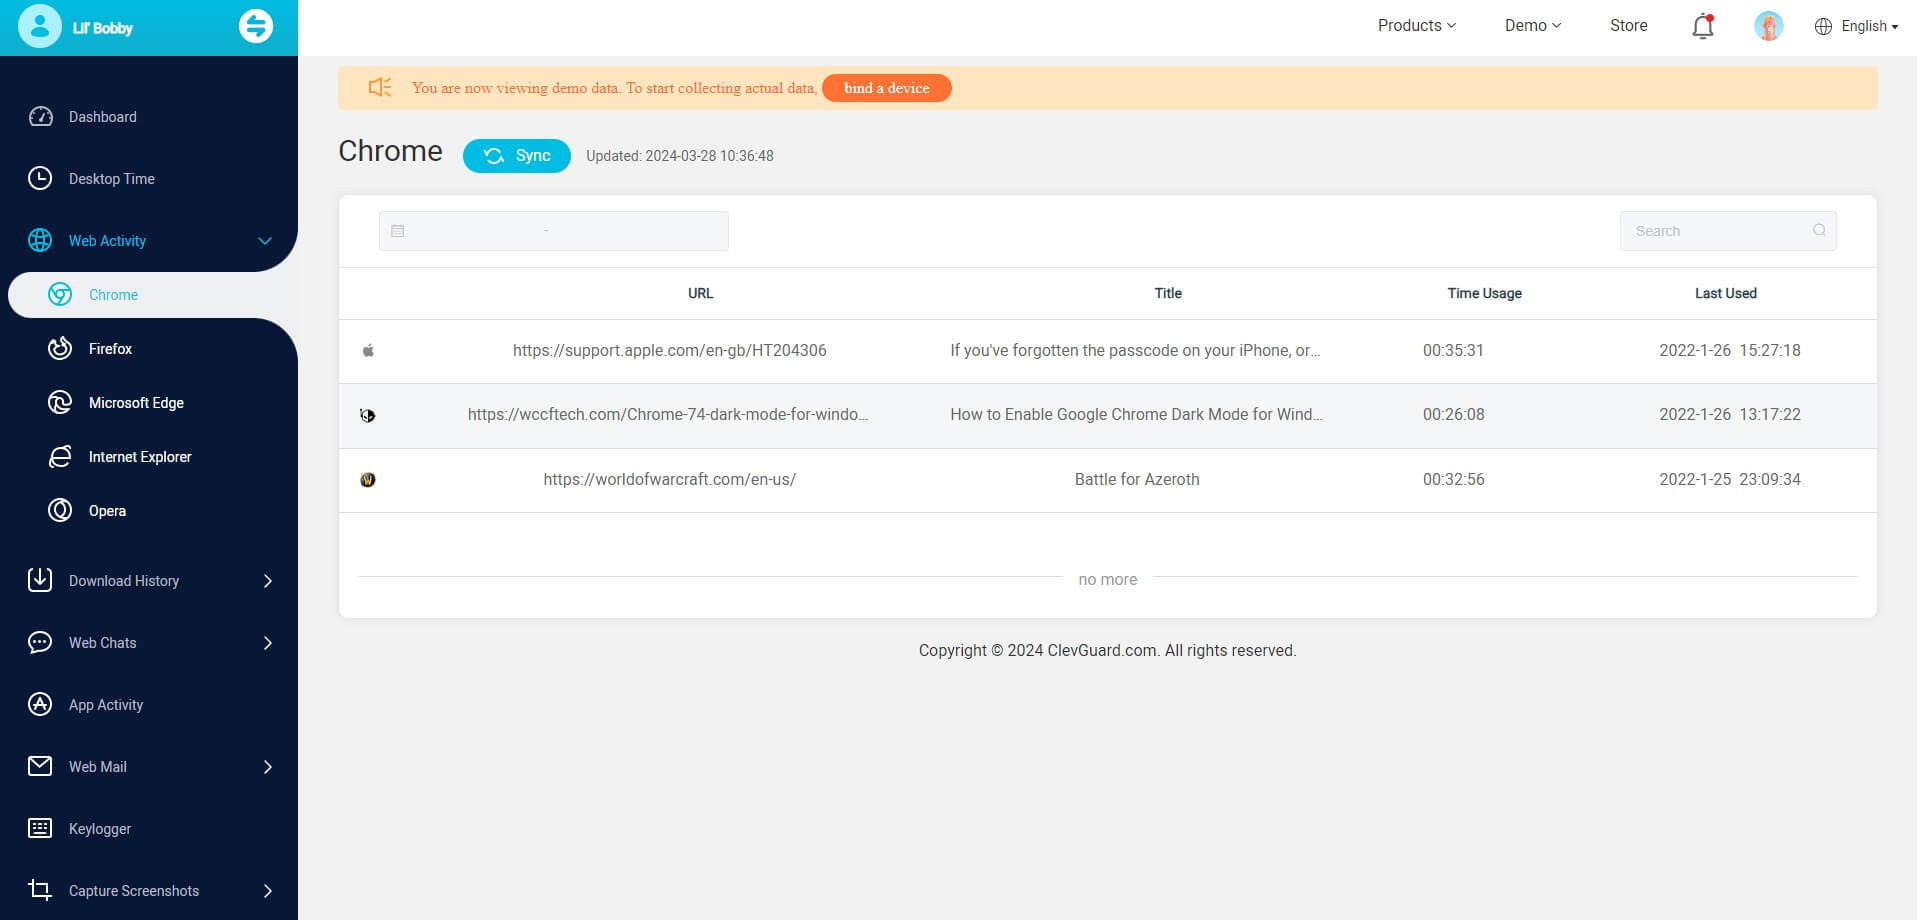The height and width of the screenshot is (920, 1917).
Task: Click the Keylogger keyboard icon
Action: [x=40, y=829]
